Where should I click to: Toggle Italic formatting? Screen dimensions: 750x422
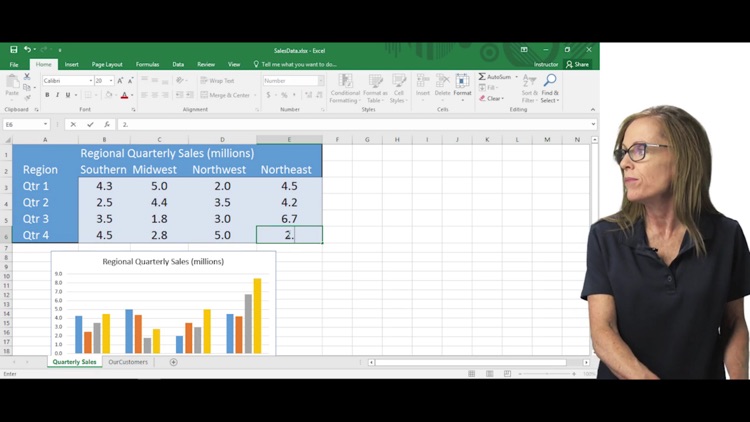[x=57, y=95]
